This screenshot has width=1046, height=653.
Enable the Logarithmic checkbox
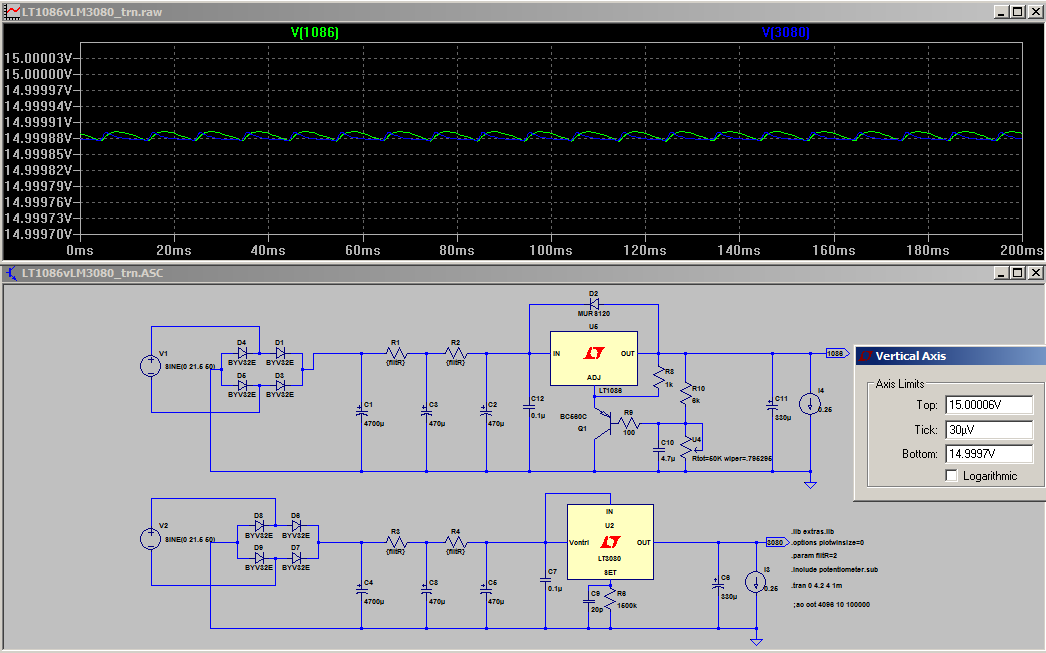[x=952, y=476]
